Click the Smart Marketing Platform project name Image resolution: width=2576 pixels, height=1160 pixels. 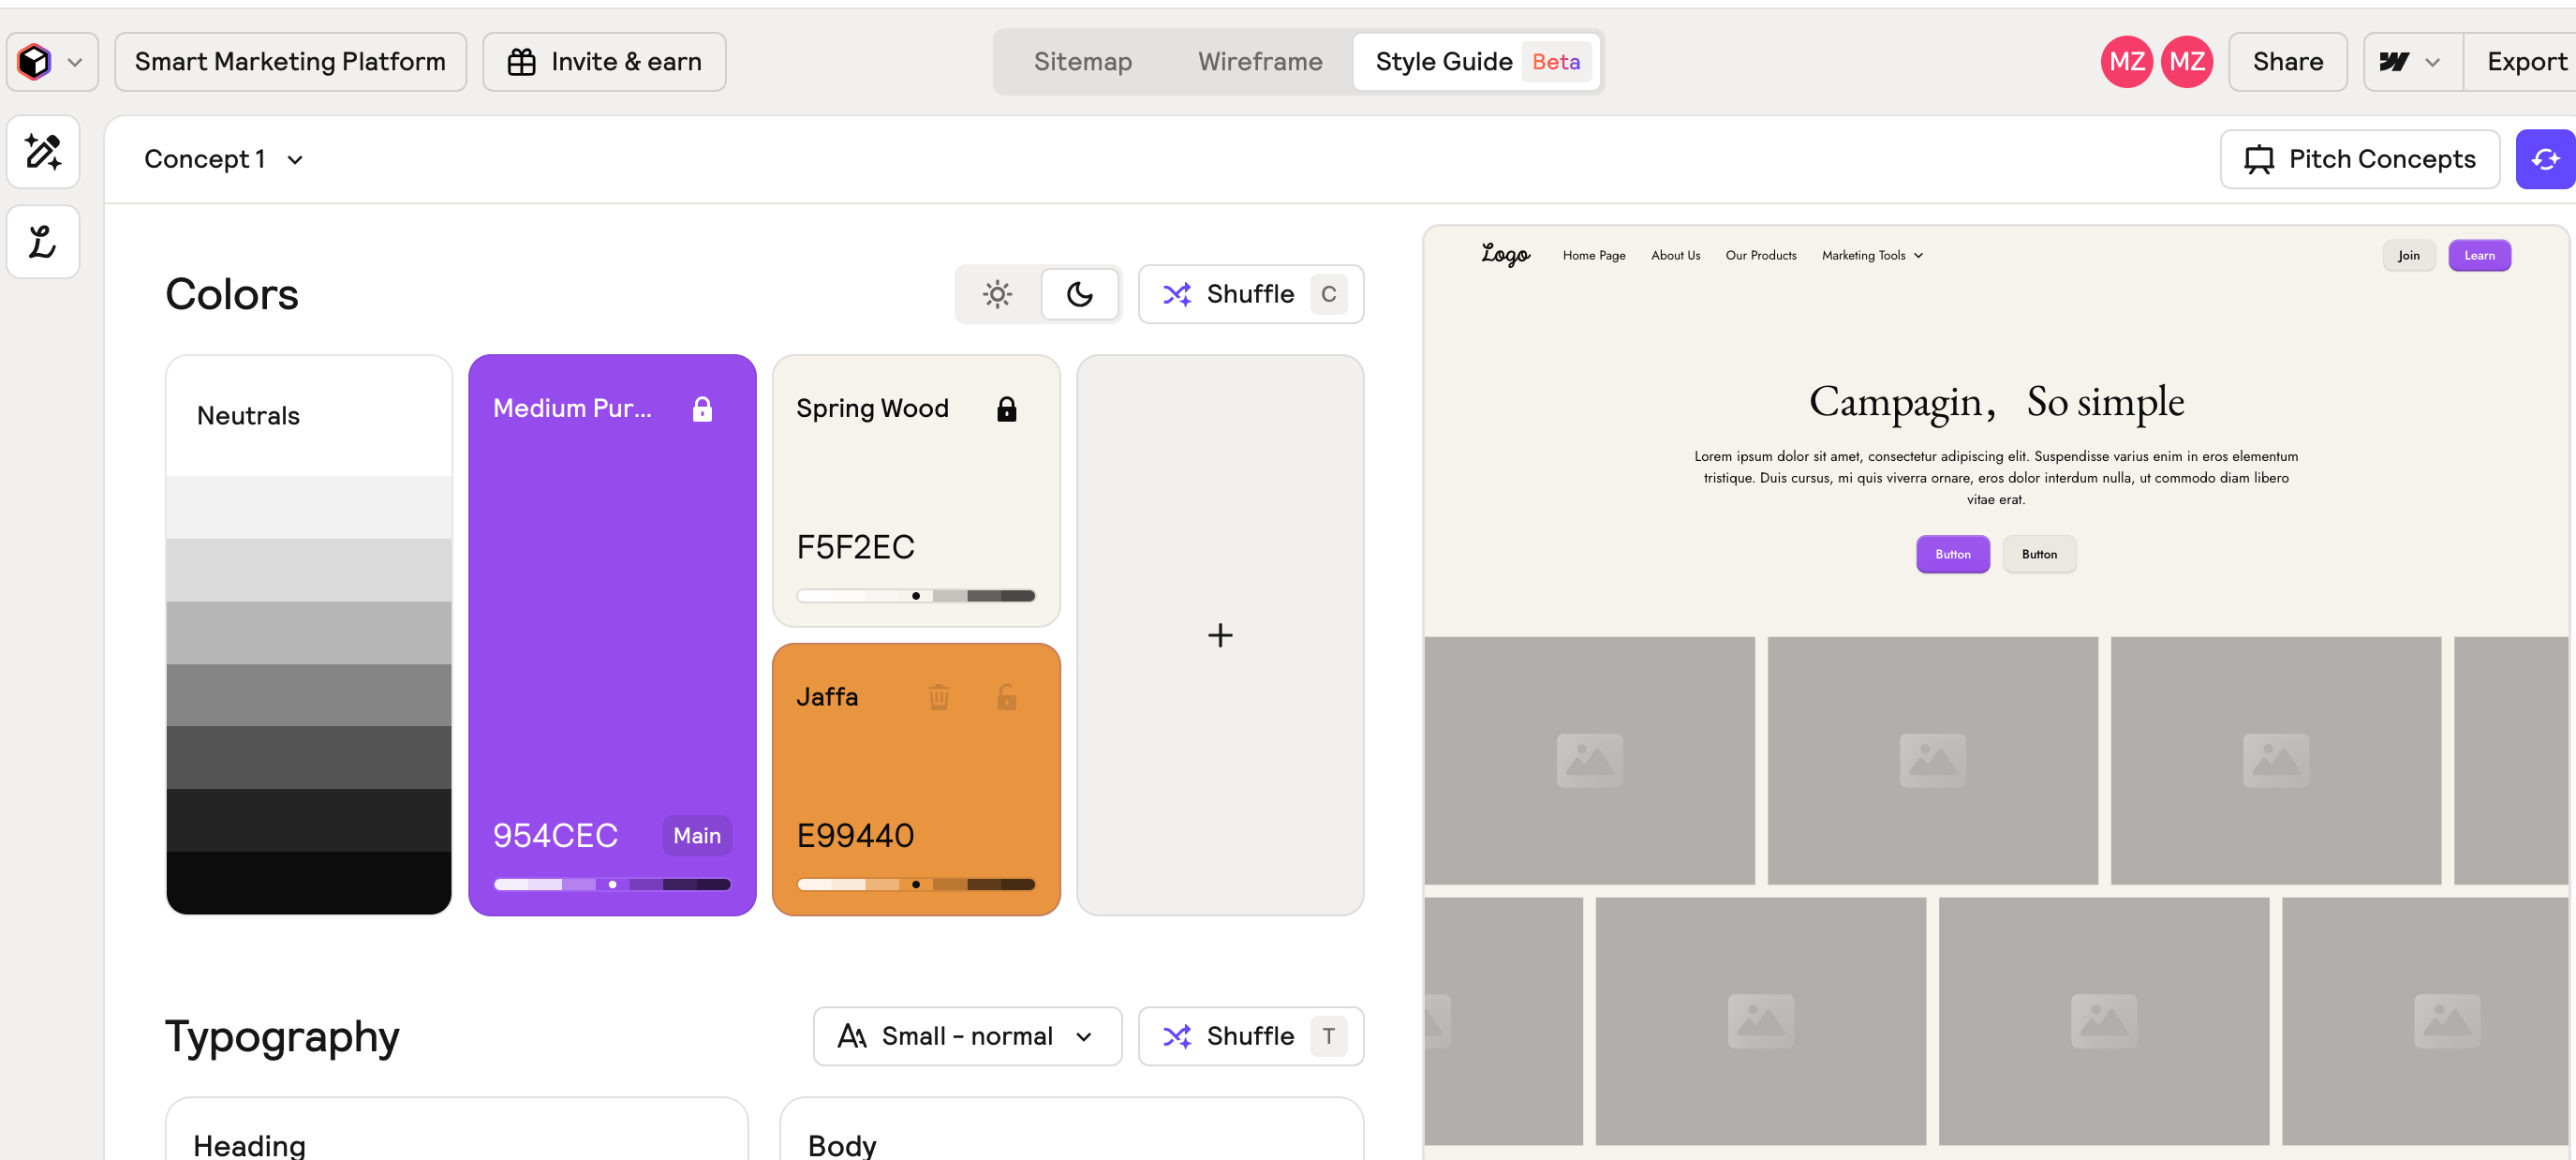pyautogui.click(x=290, y=62)
